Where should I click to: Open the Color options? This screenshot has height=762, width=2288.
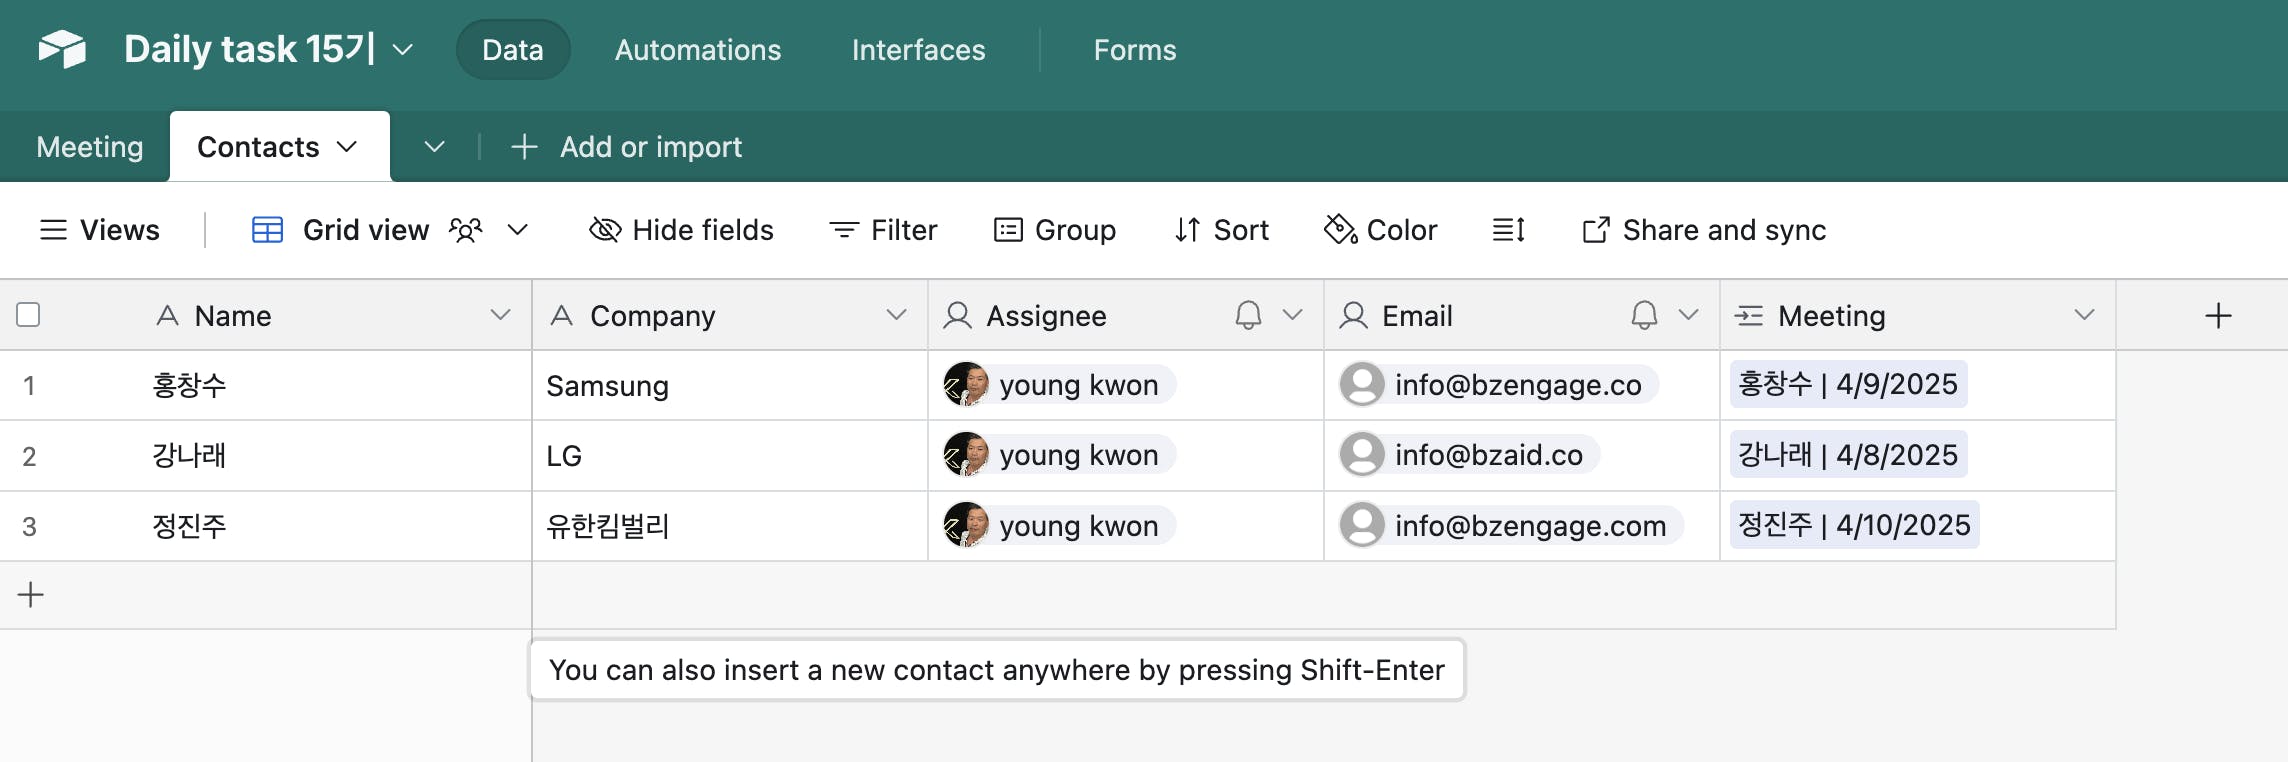click(1381, 230)
